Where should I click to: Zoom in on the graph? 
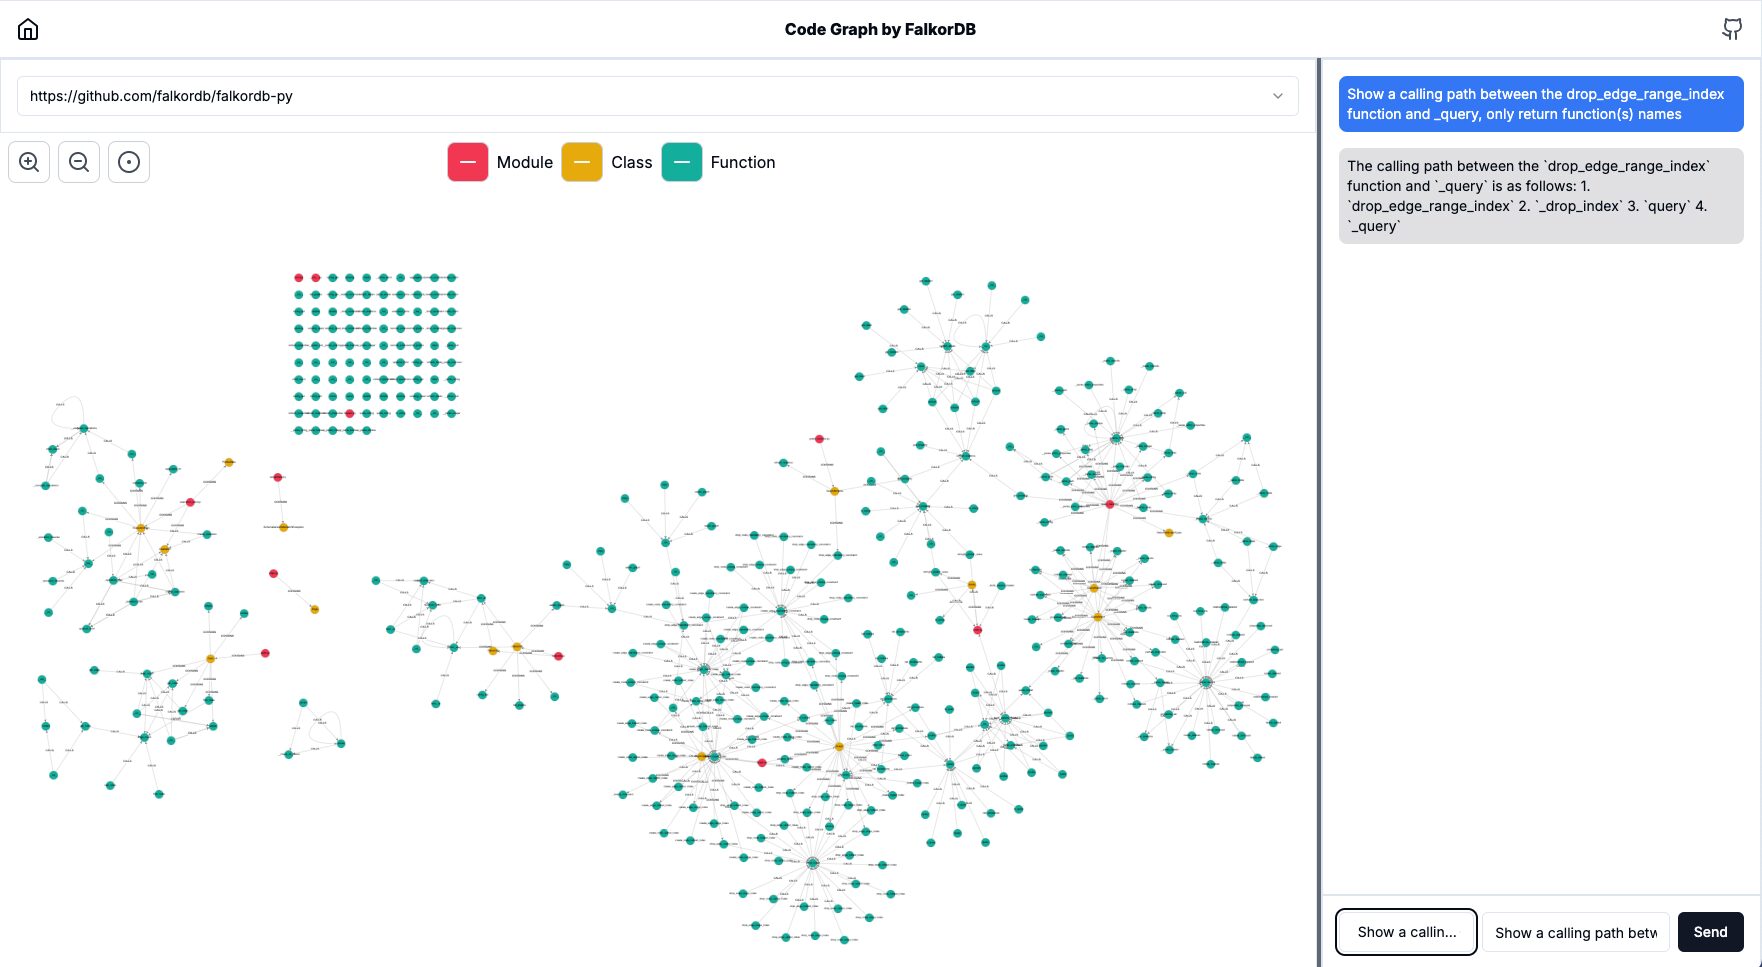[29, 162]
